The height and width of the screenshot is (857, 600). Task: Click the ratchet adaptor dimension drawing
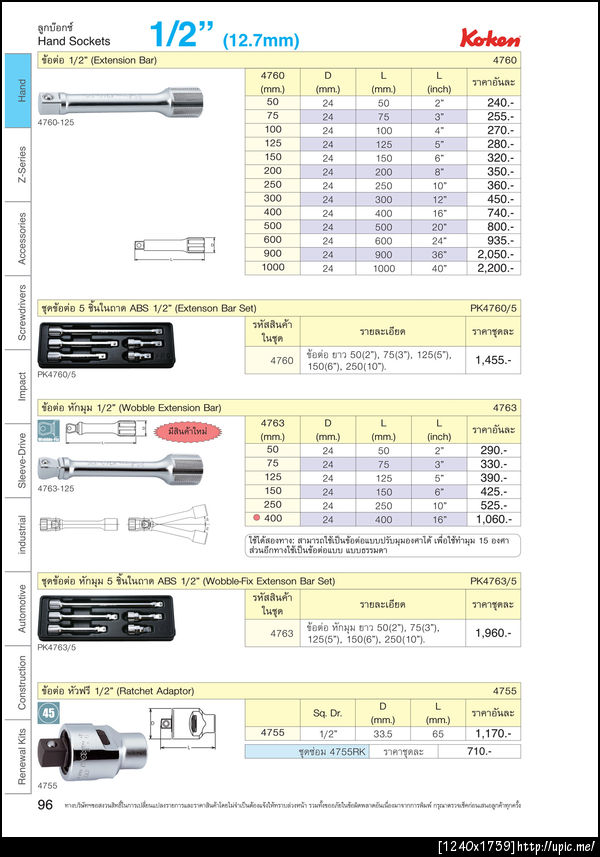(x=182, y=728)
